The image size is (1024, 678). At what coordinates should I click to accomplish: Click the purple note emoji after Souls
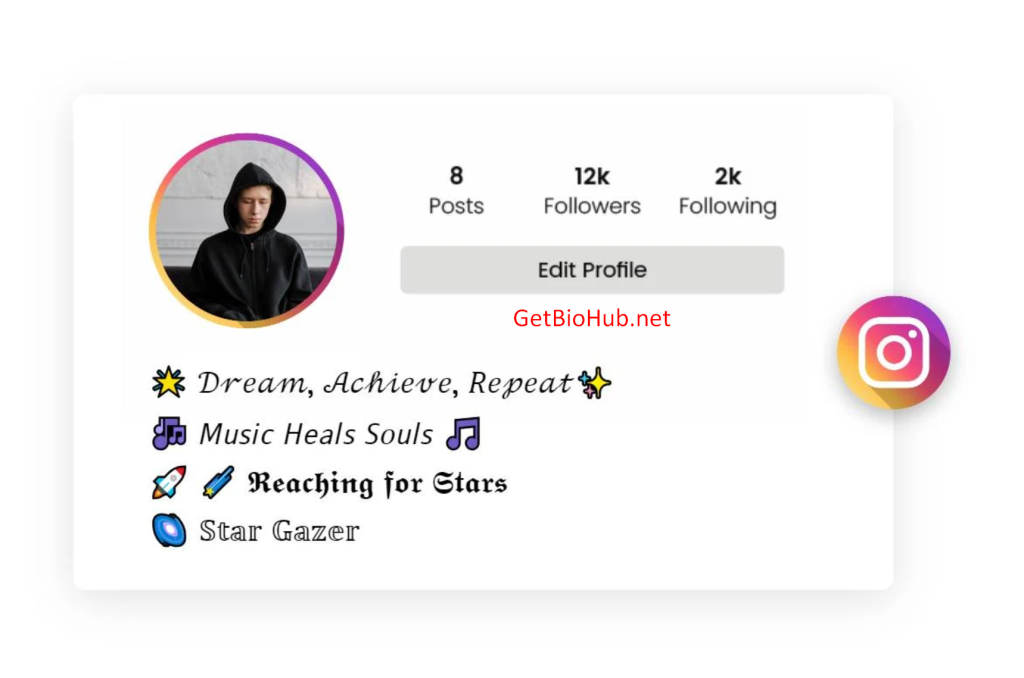(x=464, y=434)
